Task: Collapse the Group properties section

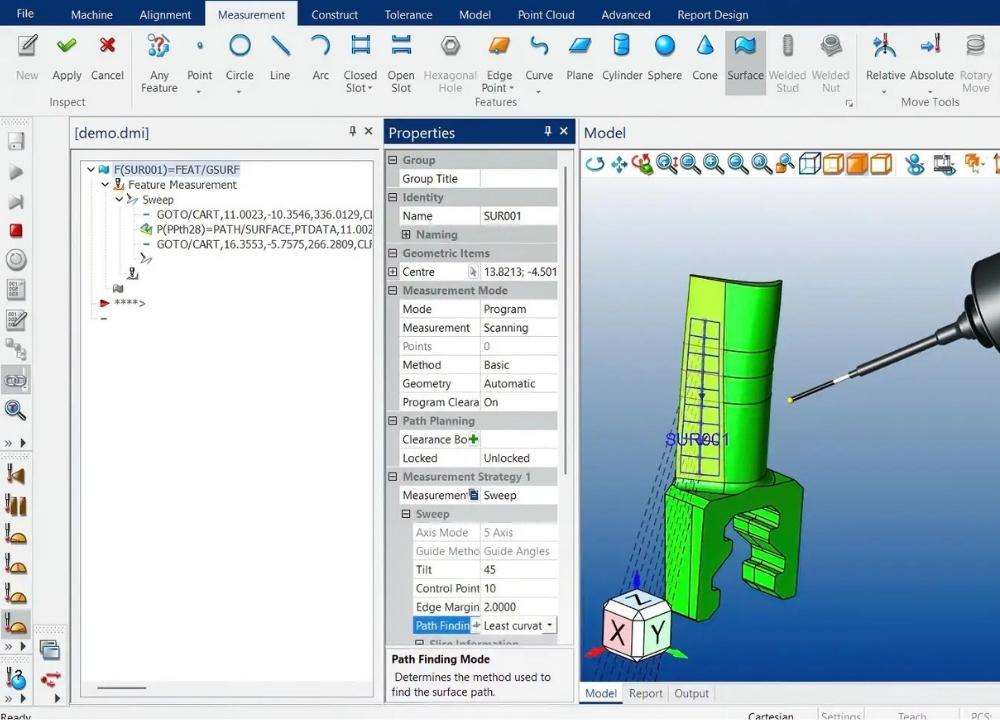Action: pos(393,160)
